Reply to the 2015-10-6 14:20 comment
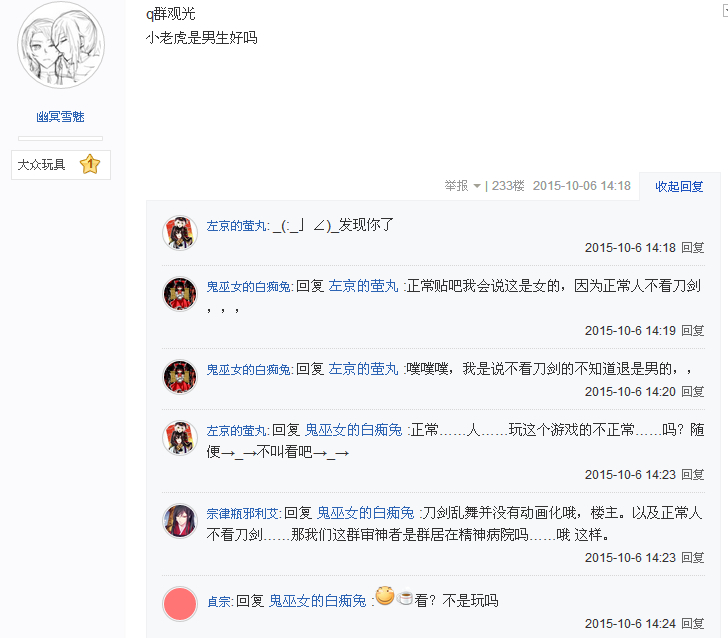Screen dimensions: 728x638 (x=692, y=392)
